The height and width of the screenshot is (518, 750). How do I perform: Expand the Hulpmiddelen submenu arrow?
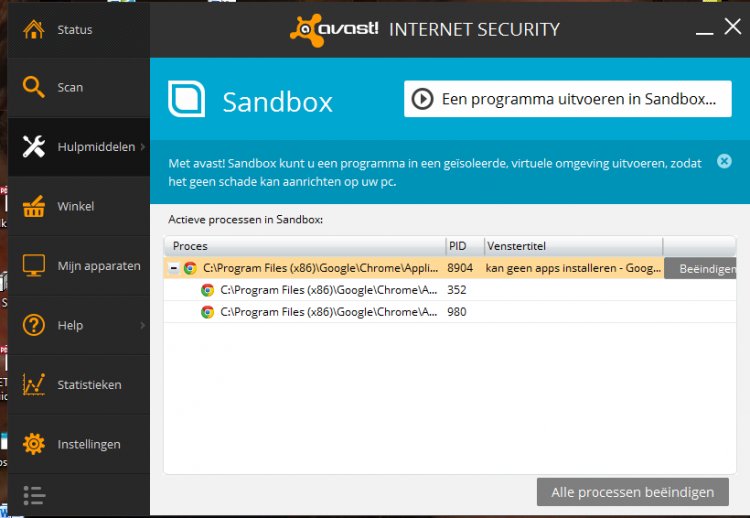pyautogui.click(x=143, y=147)
